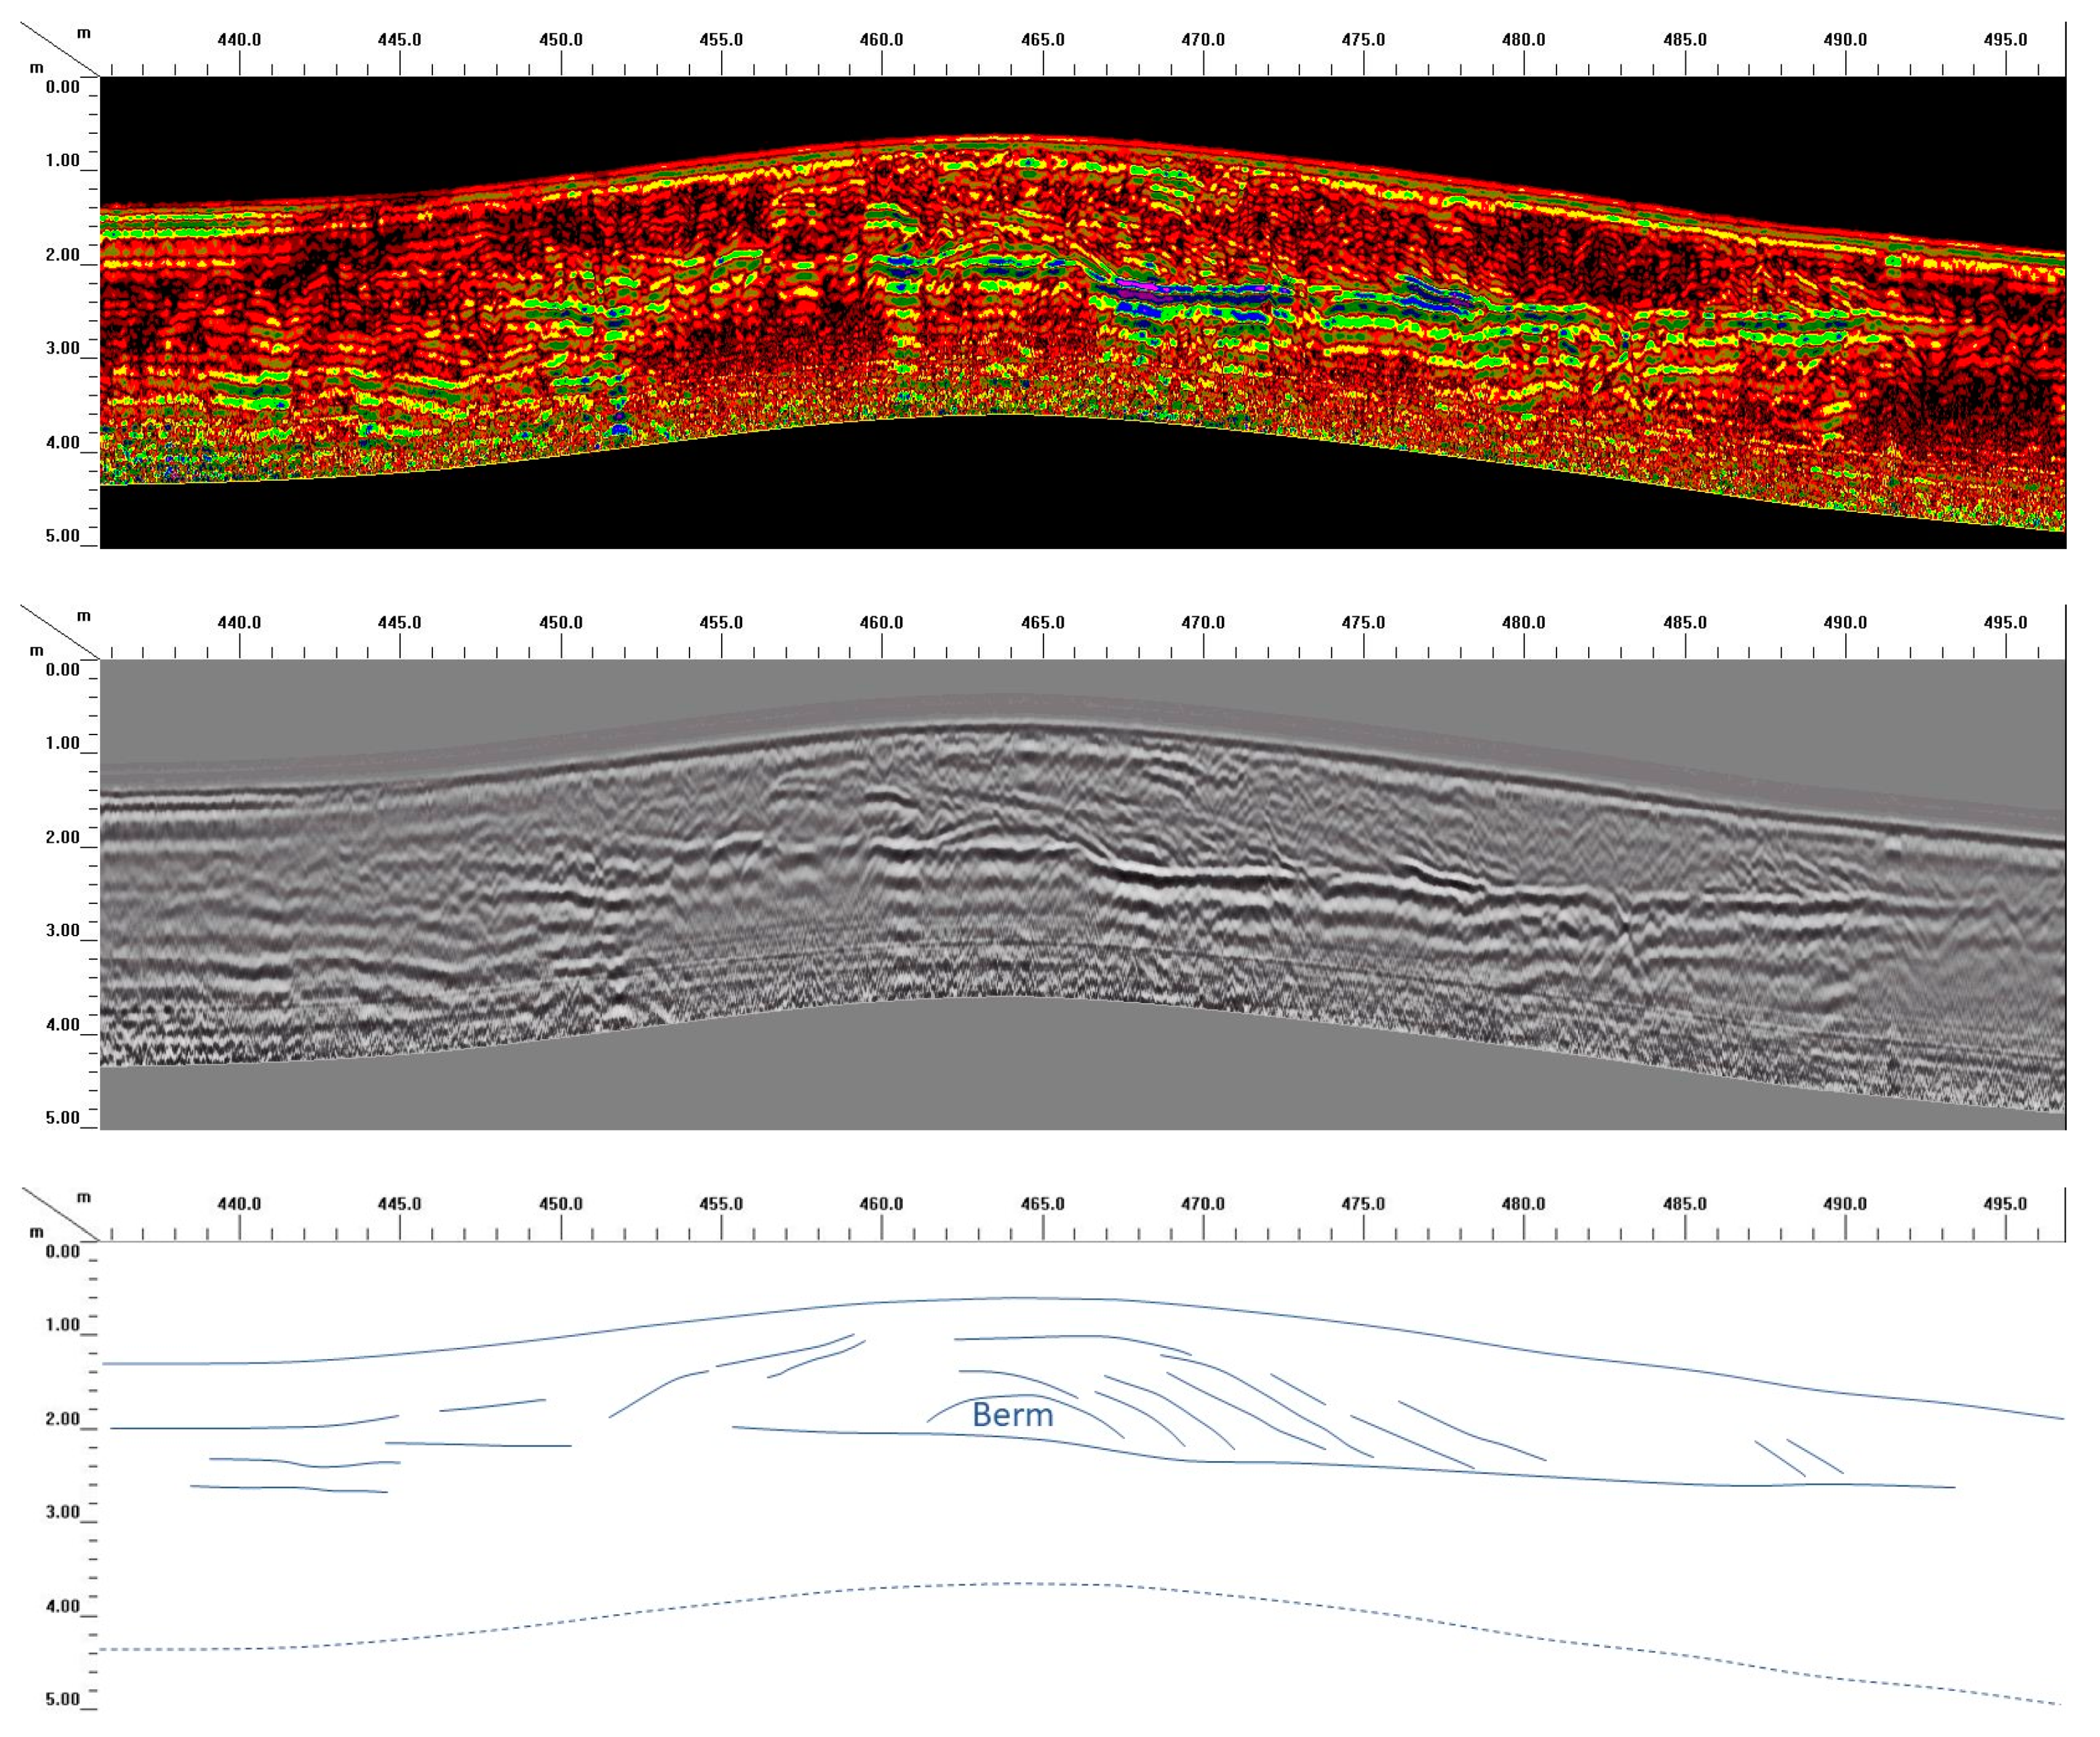Image resolution: width=2100 pixels, height=1737 pixels.
Task: Click depth 2.00 on the color radargram axis
Action: coord(62,255)
